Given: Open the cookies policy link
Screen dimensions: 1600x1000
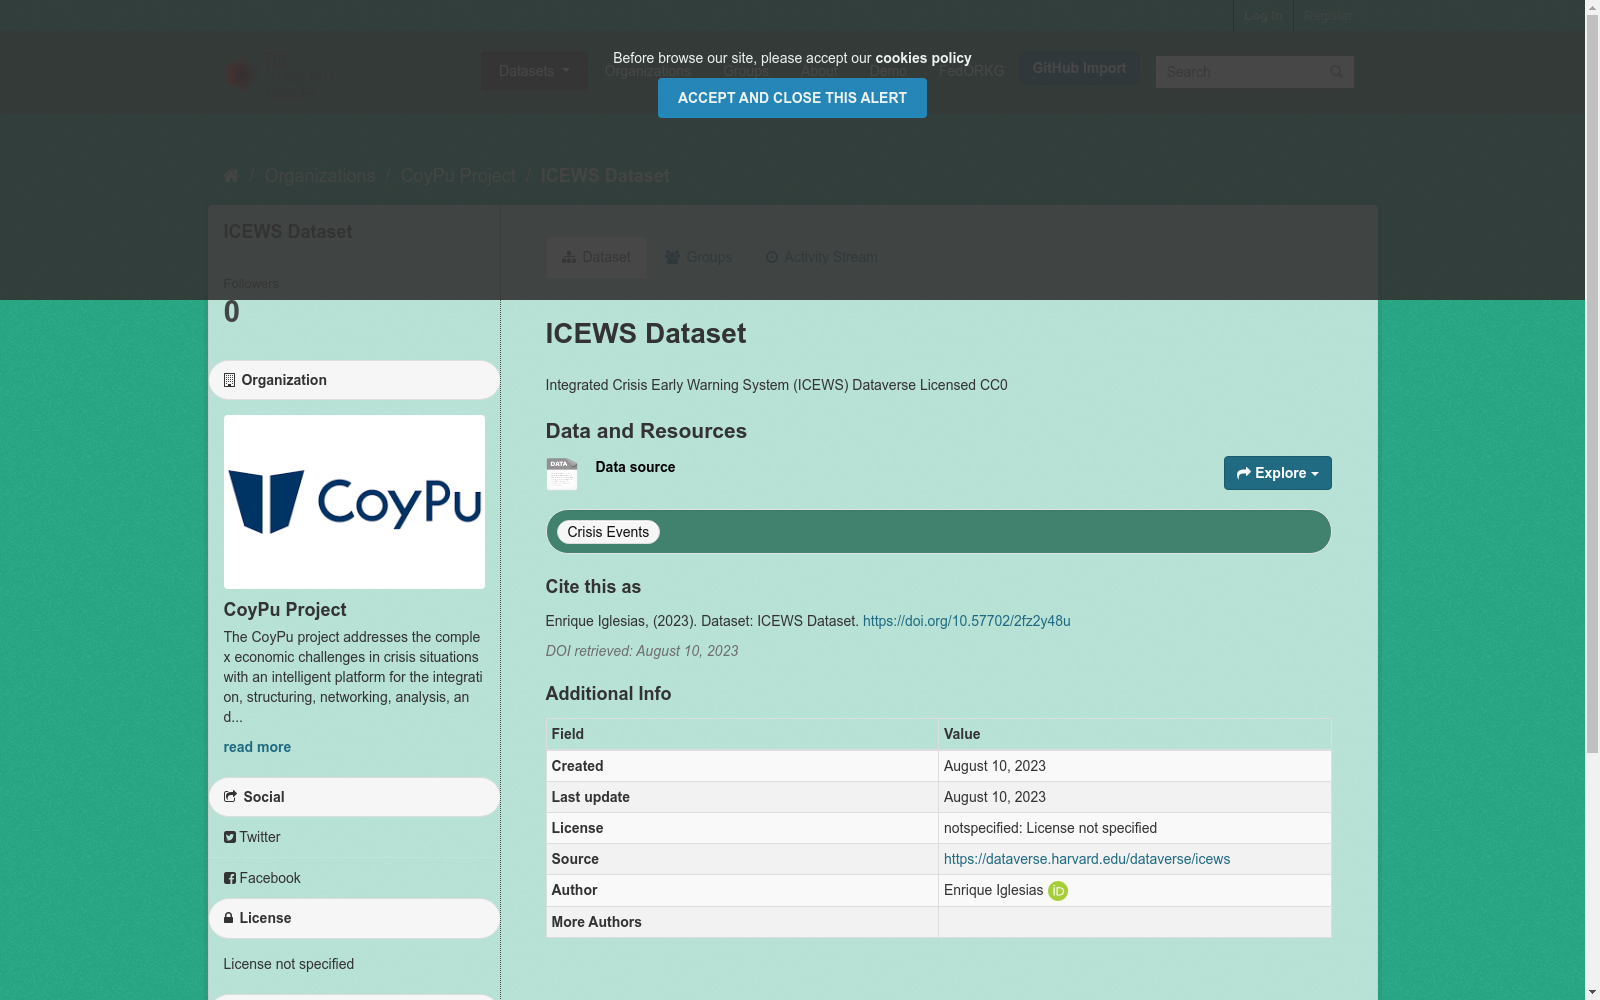Looking at the screenshot, I should point(923,58).
